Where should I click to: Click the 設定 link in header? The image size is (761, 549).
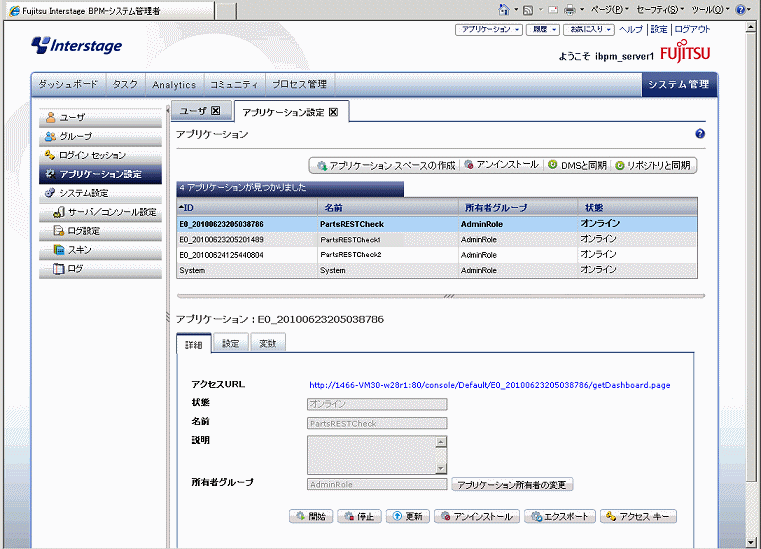pyautogui.click(x=659, y=30)
